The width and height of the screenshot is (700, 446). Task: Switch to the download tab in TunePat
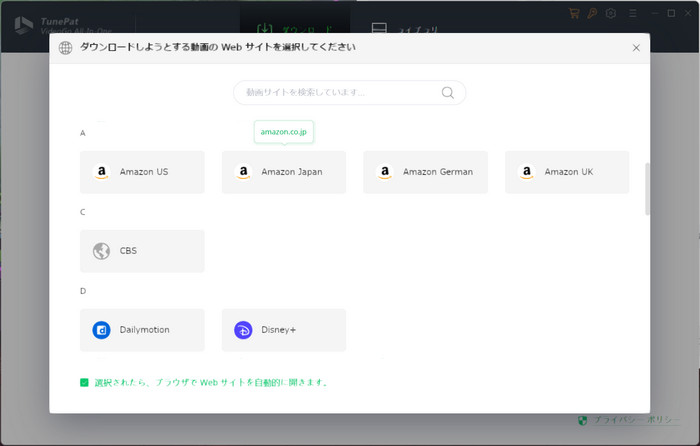[295, 28]
